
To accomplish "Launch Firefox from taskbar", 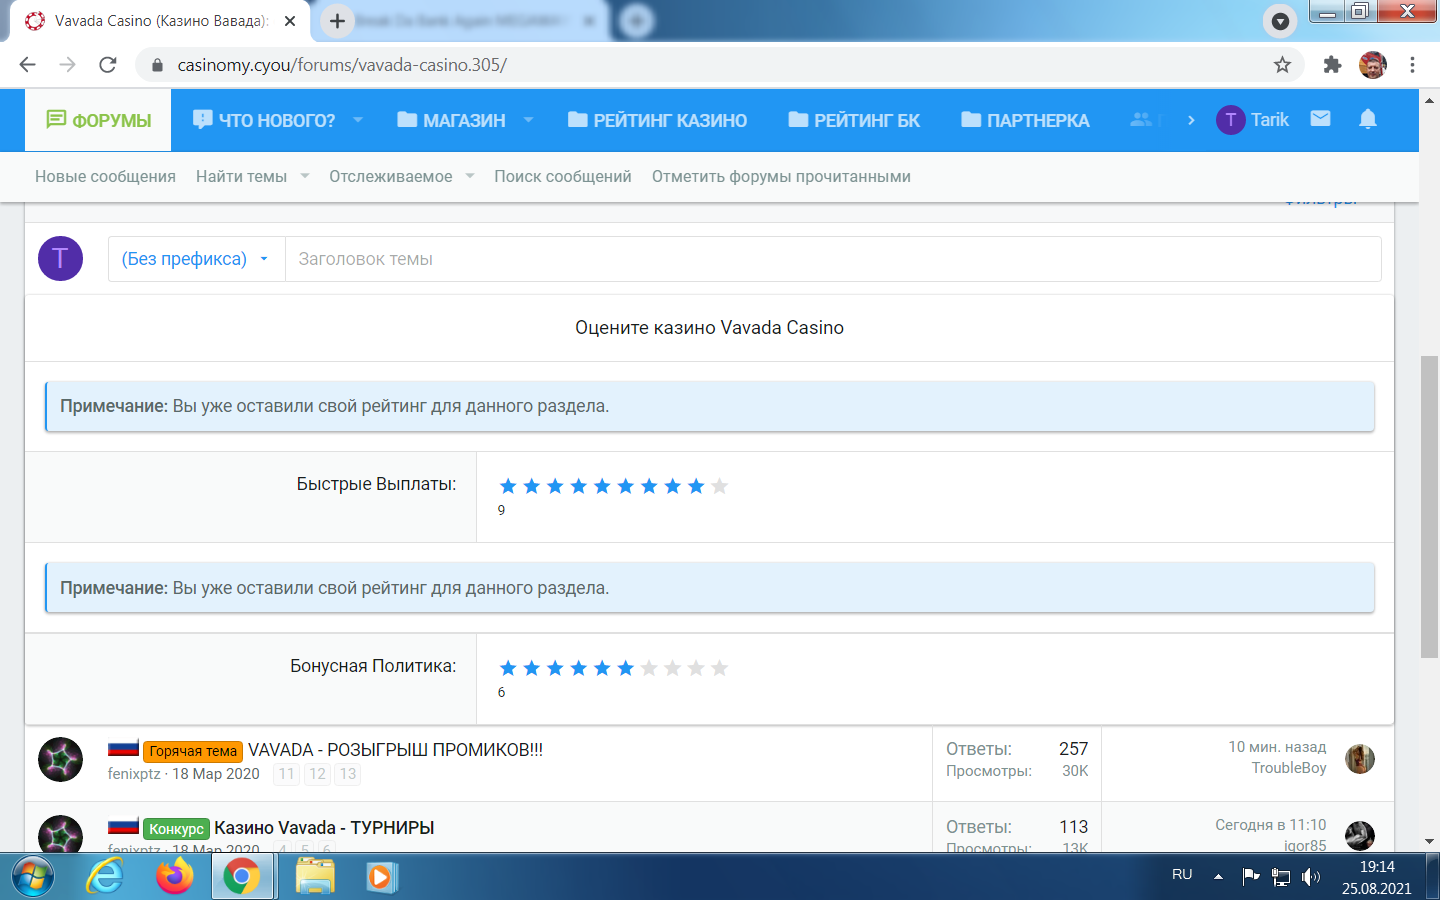I will (x=174, y=877).
